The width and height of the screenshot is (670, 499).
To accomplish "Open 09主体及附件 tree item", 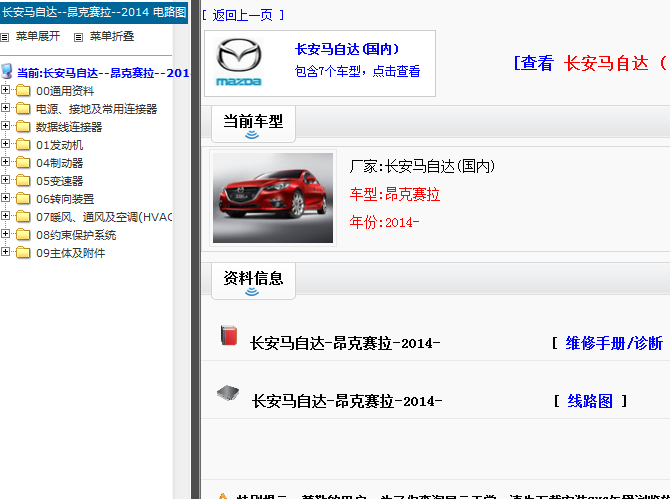I will [71, 253].
